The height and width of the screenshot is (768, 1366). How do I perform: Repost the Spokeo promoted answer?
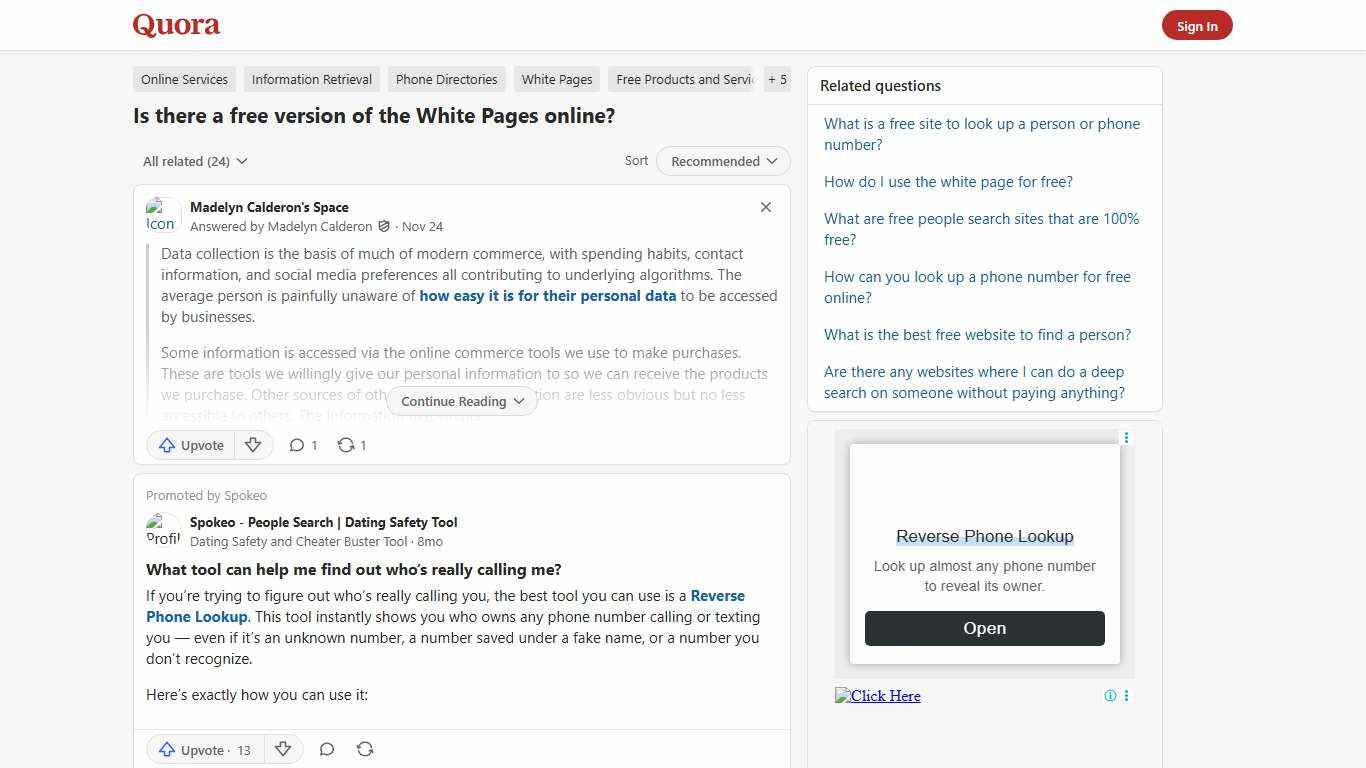[365, 749]
